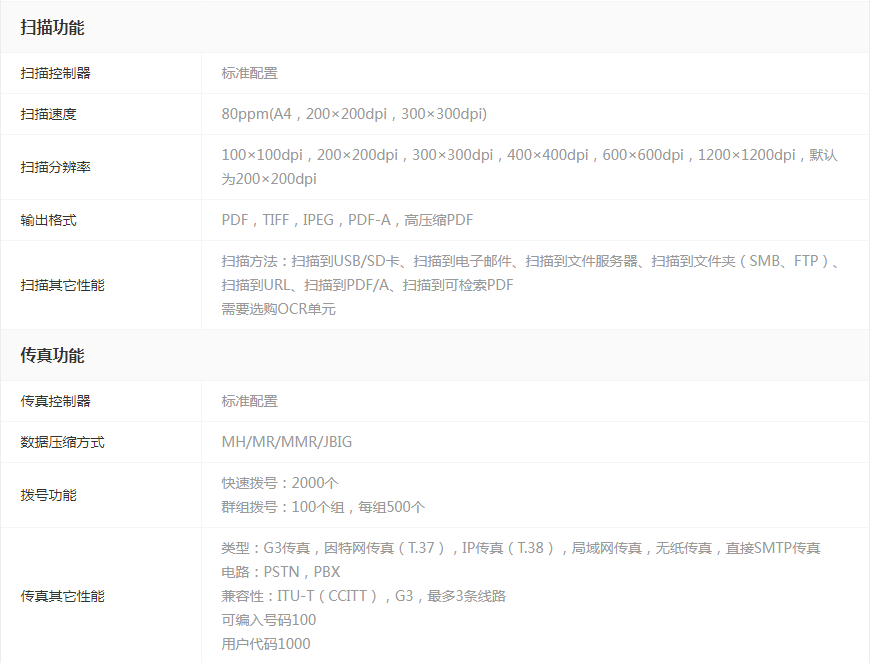Click the 需要选购OCR单元 note text

(279, 308)
